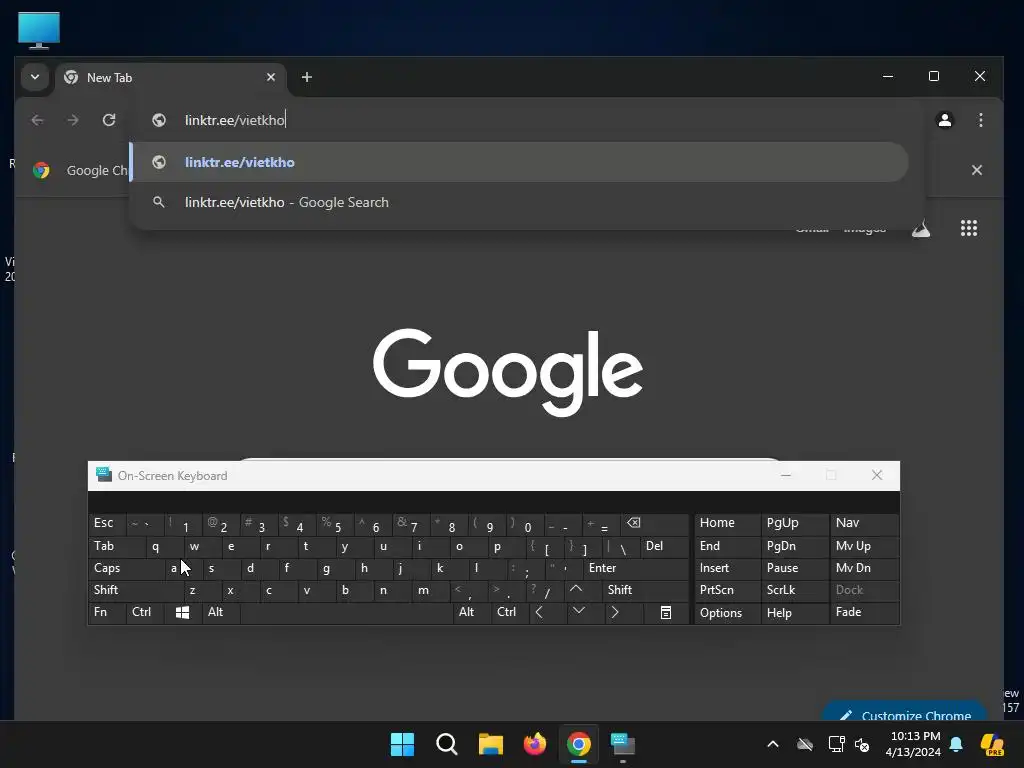
Task: Open taskbar Search magnifier
Action: click(447, 744)
